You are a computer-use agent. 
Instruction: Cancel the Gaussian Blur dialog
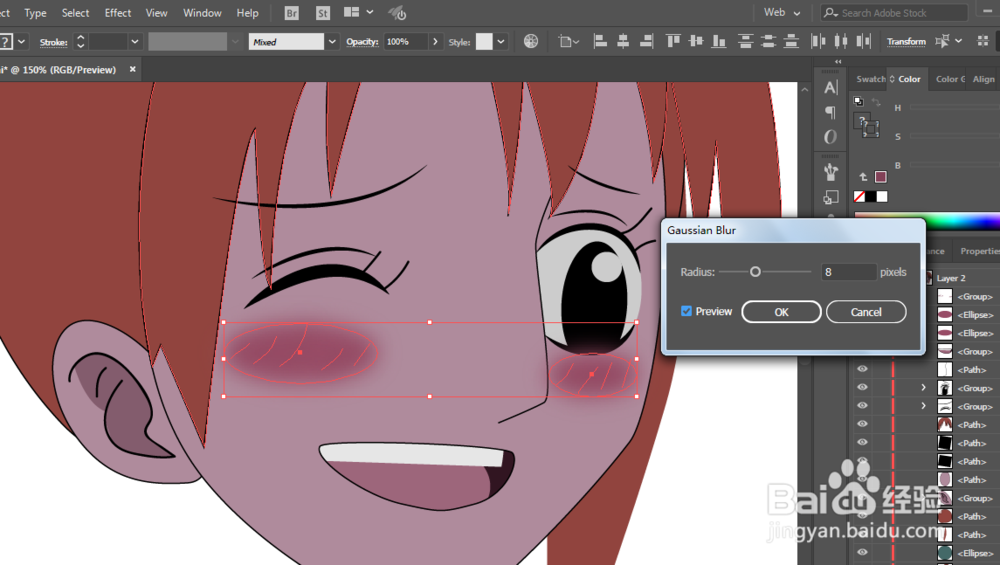click(x=866, y=312)
